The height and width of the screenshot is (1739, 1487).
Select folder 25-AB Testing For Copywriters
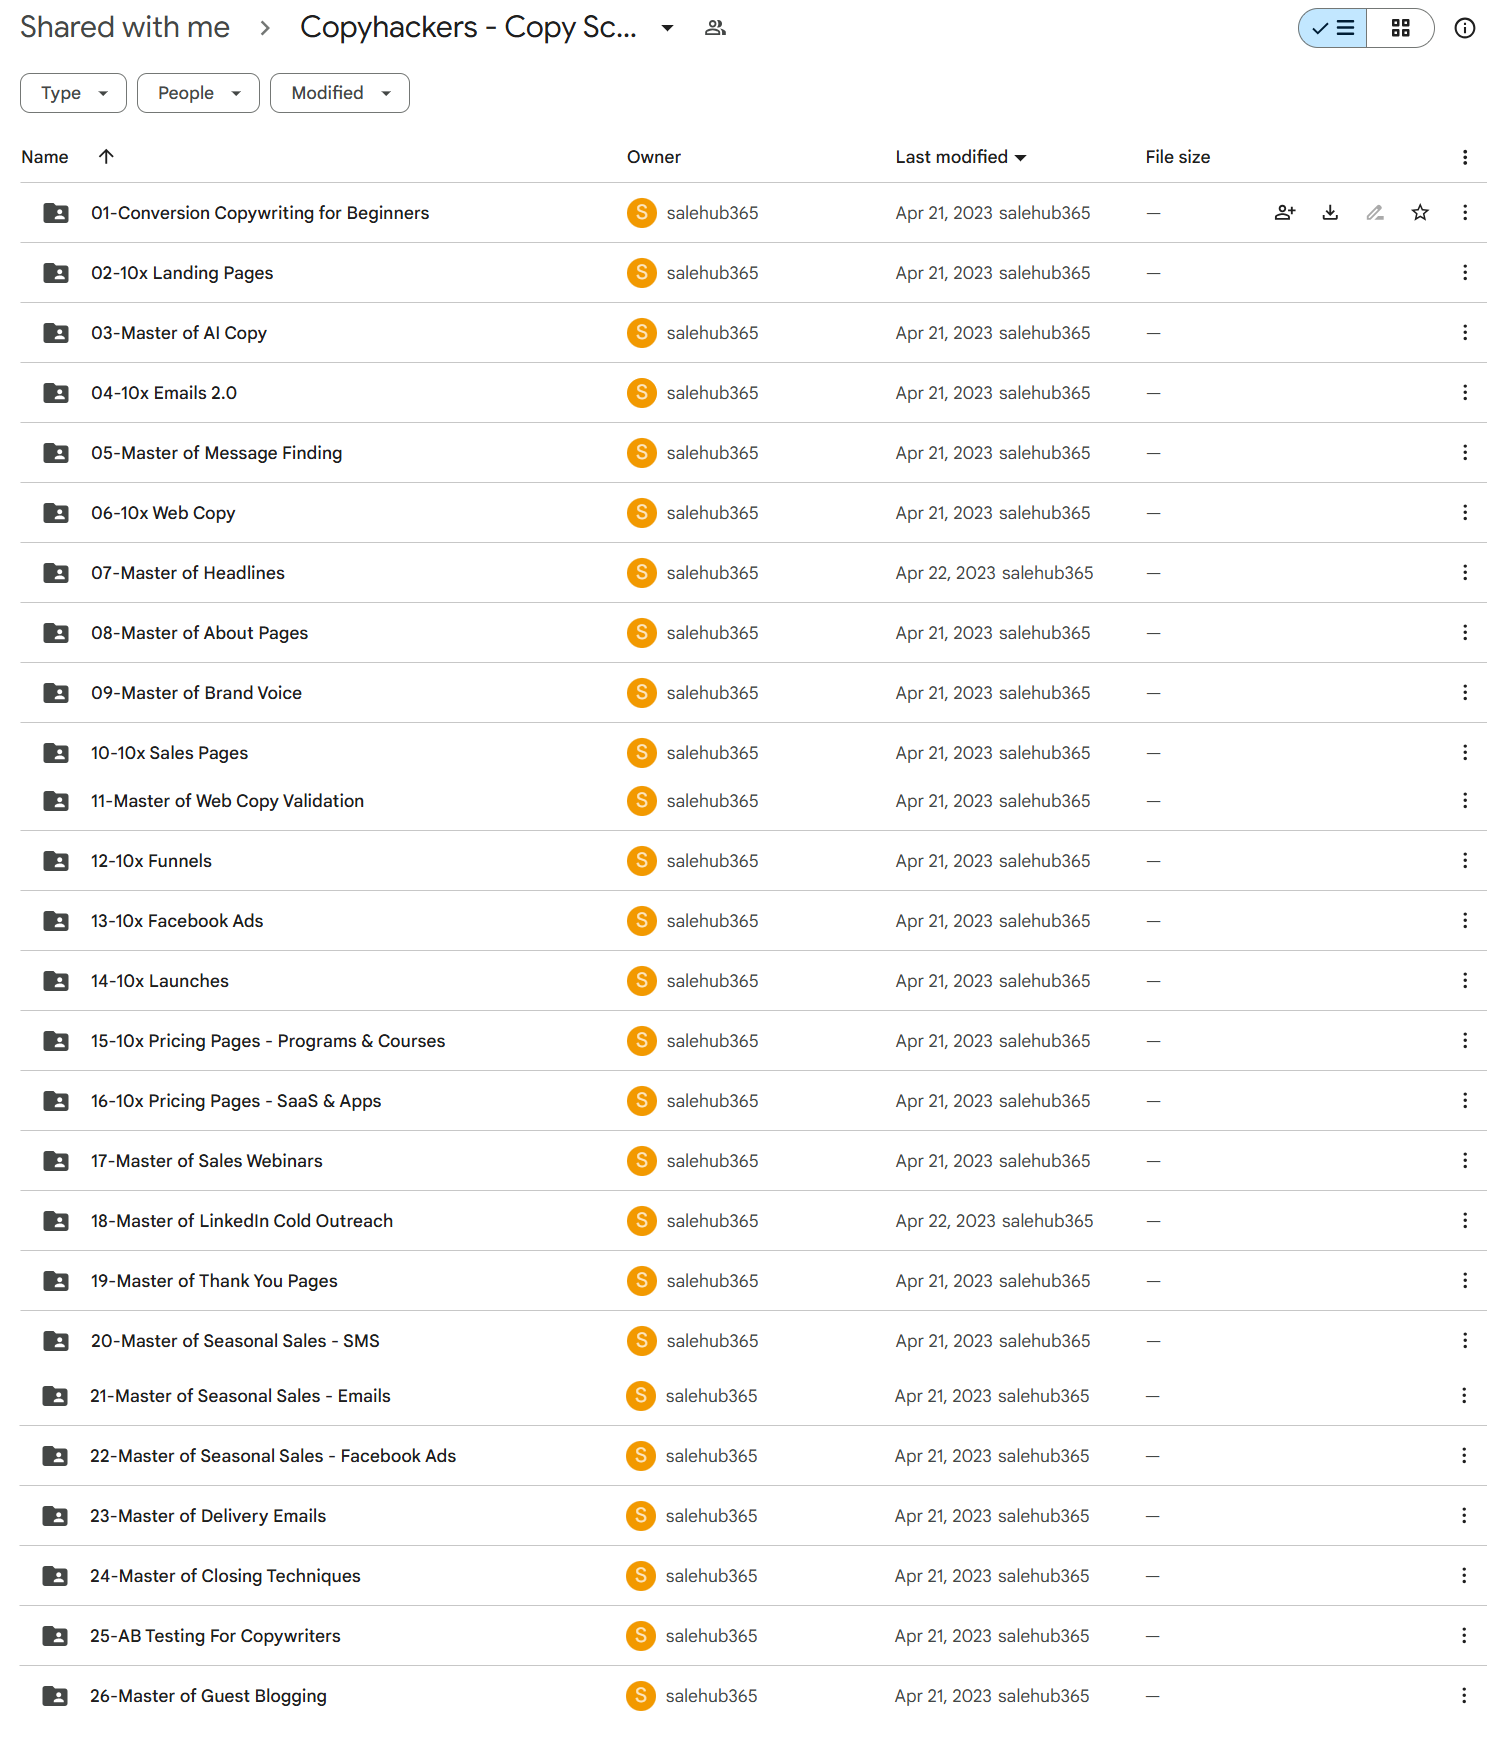point(753,1635)
